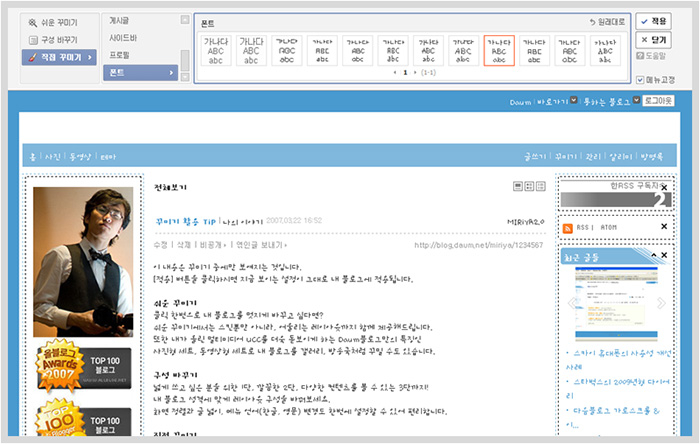Image resolution: width=700 pixels, height=444 pixels.
Task: Expand the Daum 바로가기 dropdown
Action: click(574, 100)
